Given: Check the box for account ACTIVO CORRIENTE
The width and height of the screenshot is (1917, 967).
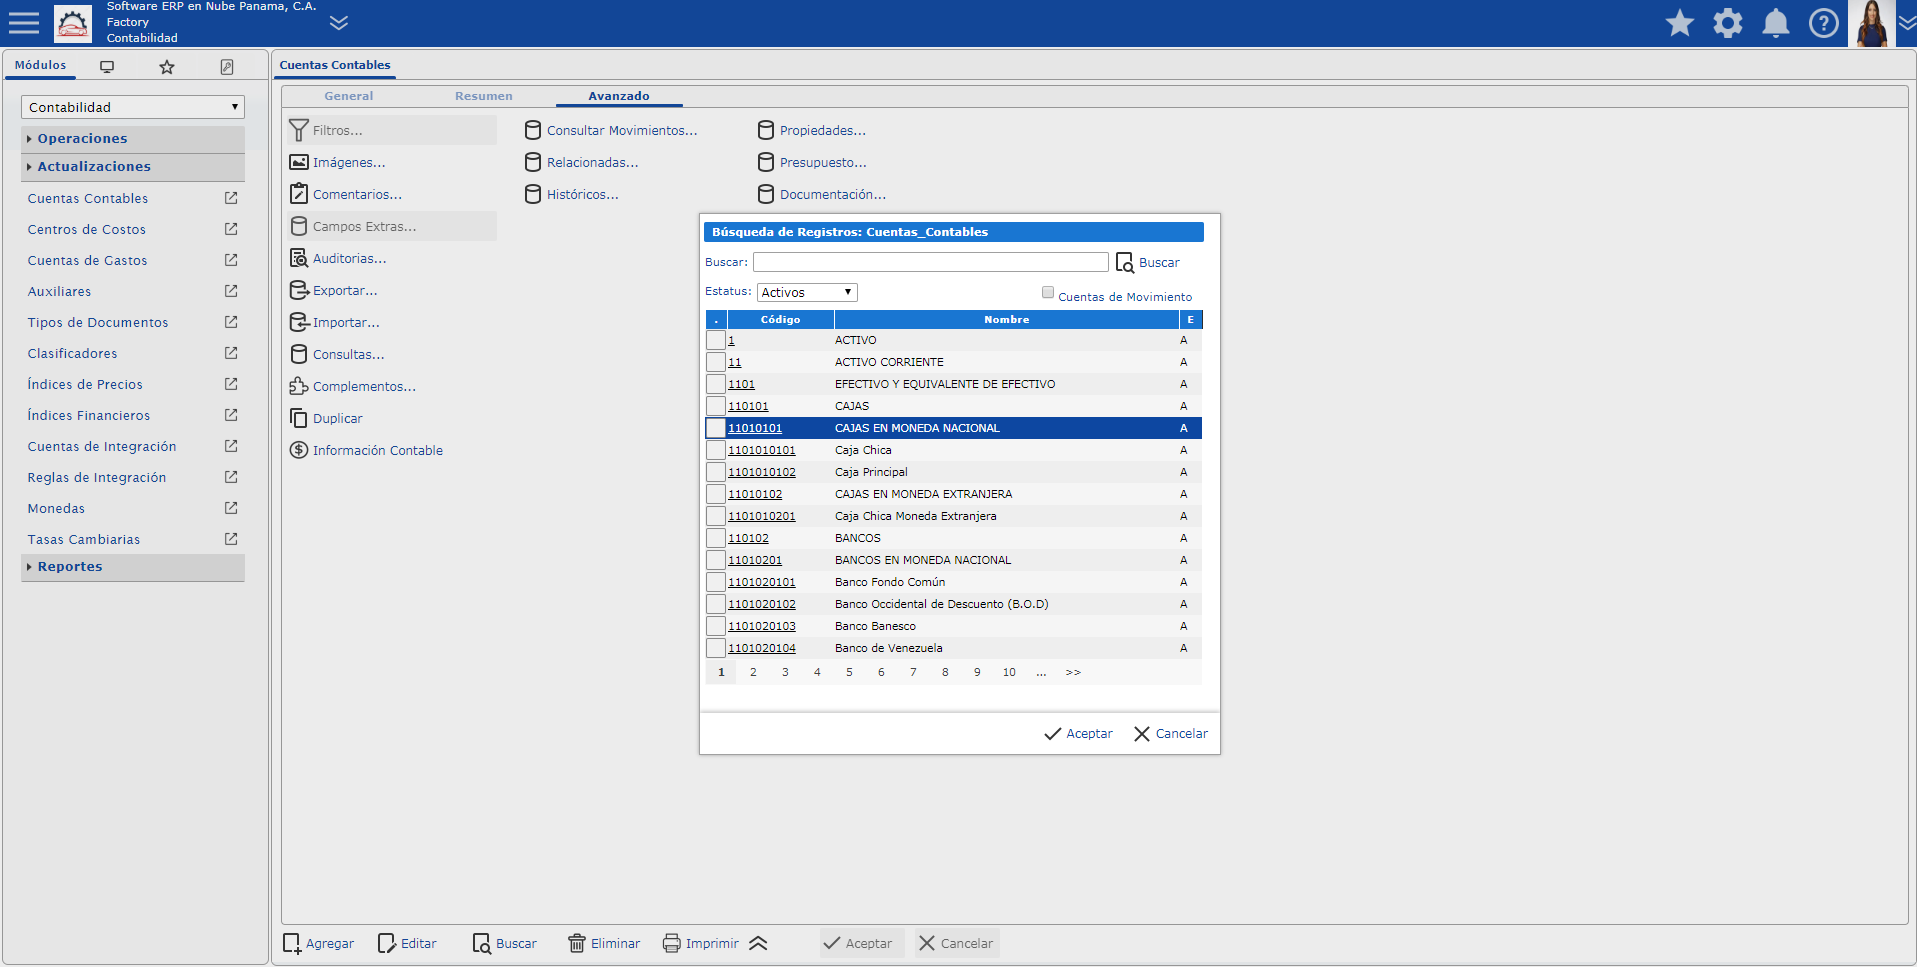Looking at the screenshot, I should (716, 362).
